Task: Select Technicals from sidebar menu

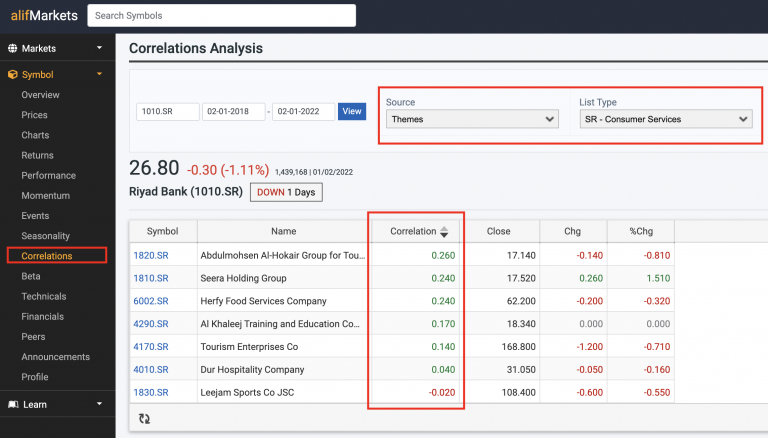Action: coord(44,296)
